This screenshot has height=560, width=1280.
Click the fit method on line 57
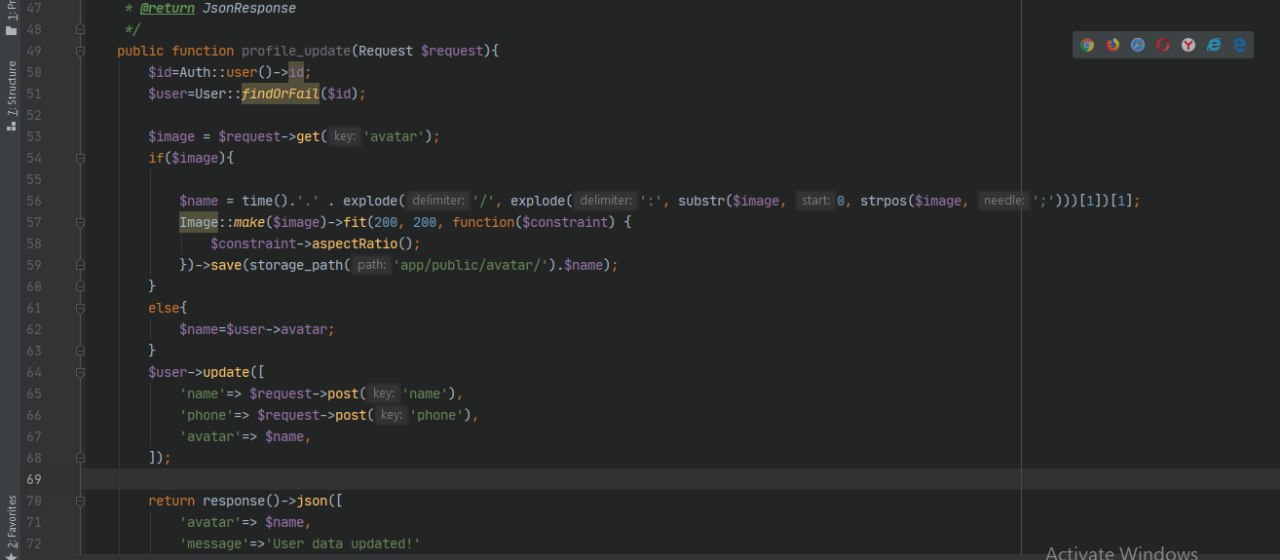pyautogui.click(x=354, y=222)
